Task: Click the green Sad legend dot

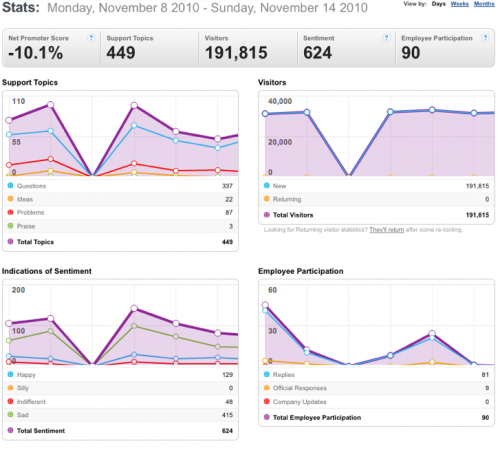Action: click(10, 414)
